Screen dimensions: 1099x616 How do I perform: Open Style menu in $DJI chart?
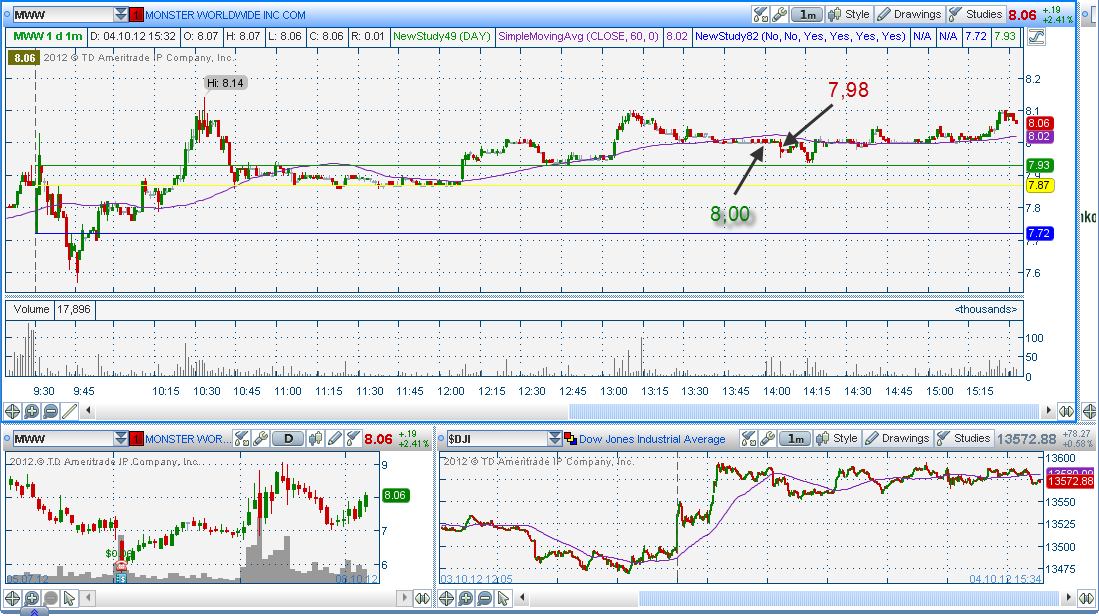(x=837, y=438)
